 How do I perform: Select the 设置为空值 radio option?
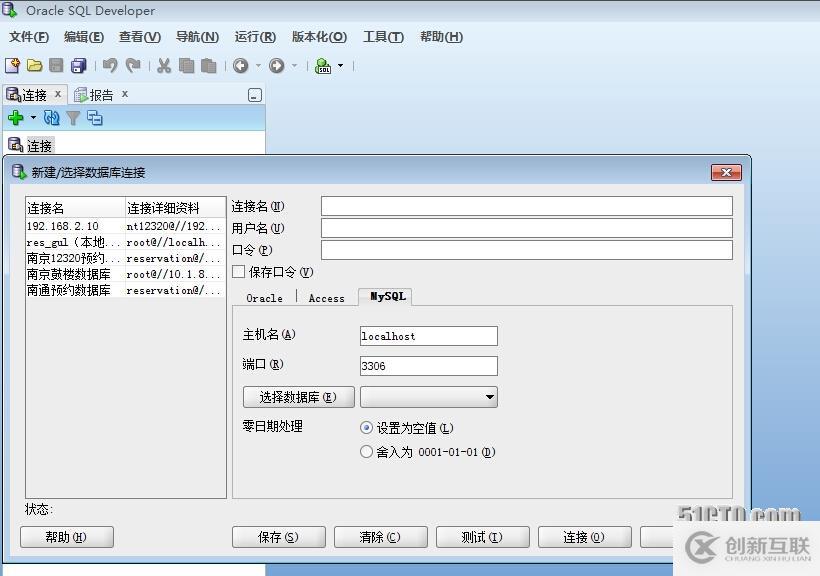coord(368,427)
